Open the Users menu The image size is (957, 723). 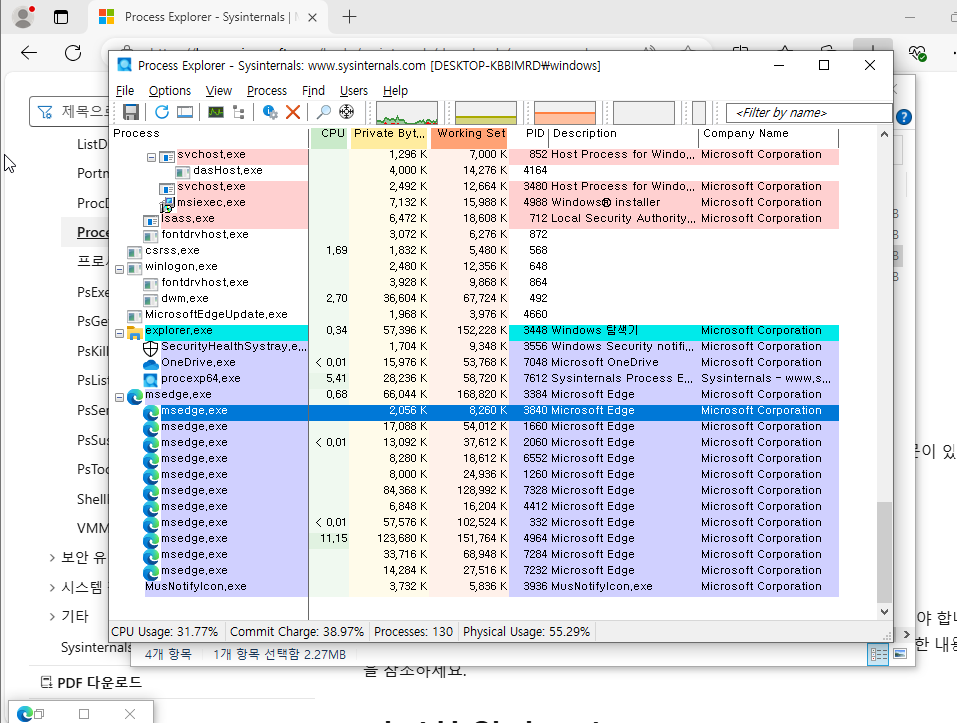pyautogui.click(x=354, y=90)
